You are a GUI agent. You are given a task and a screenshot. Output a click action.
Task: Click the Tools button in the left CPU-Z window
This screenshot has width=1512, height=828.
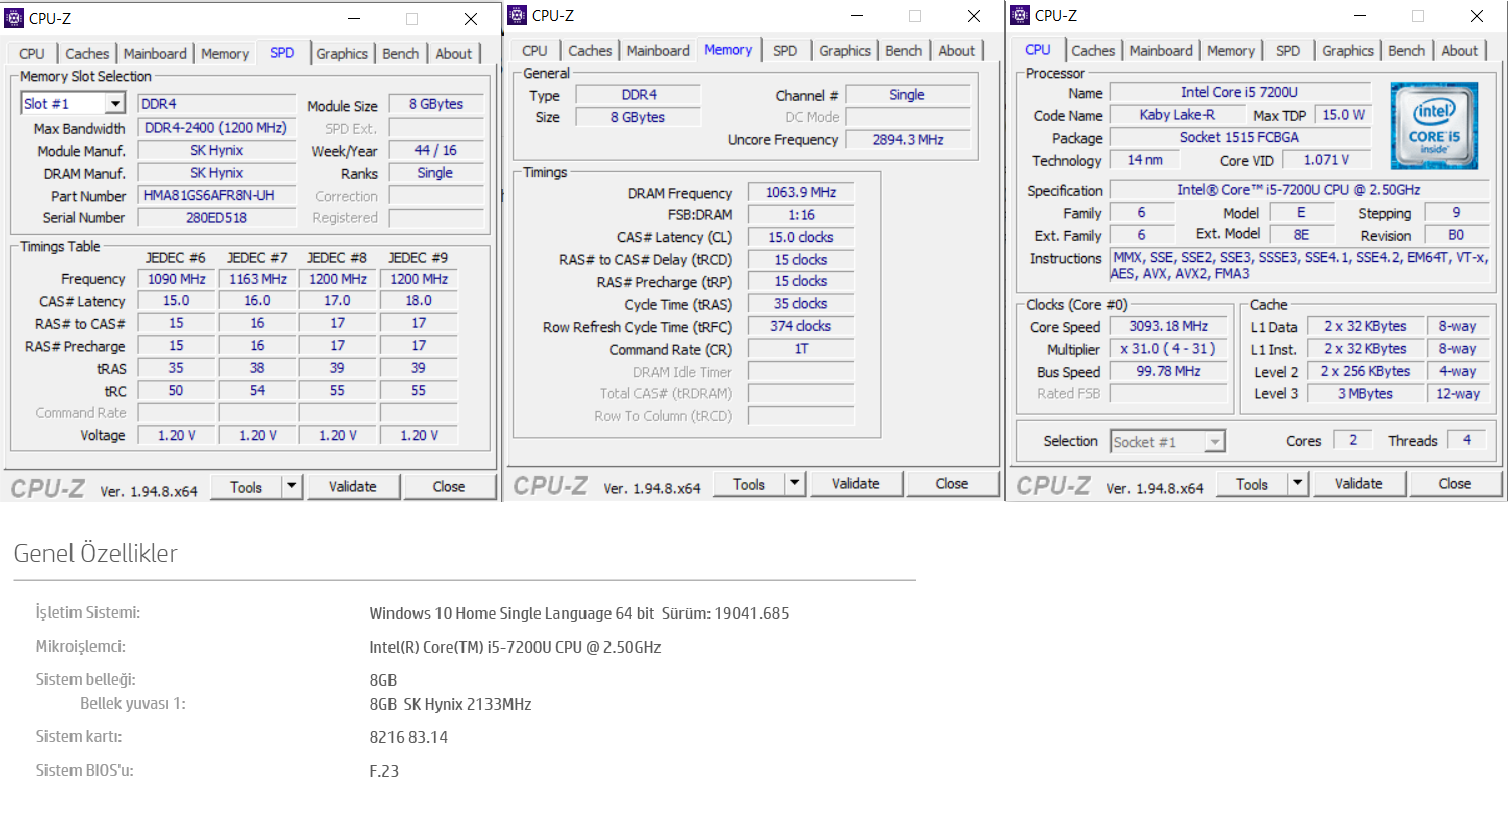coord(246,487)
